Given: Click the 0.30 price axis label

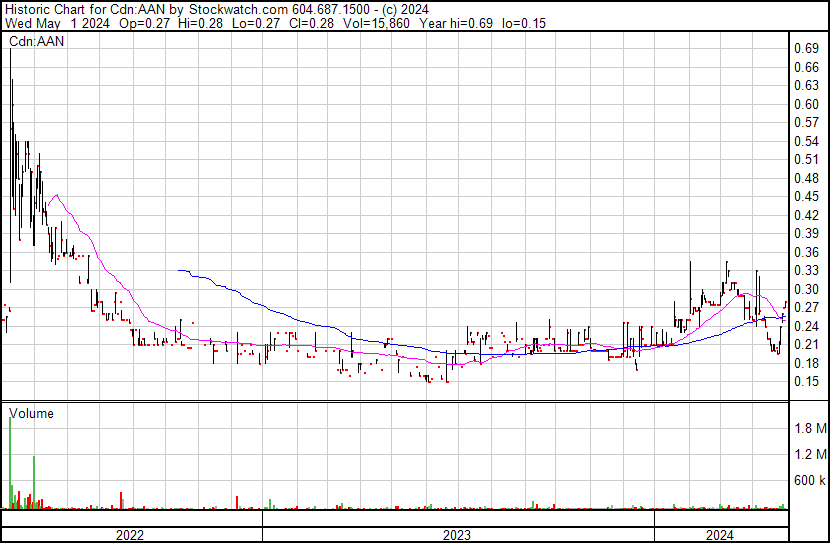Looking at the screenshot, I should tap(806, 289).
